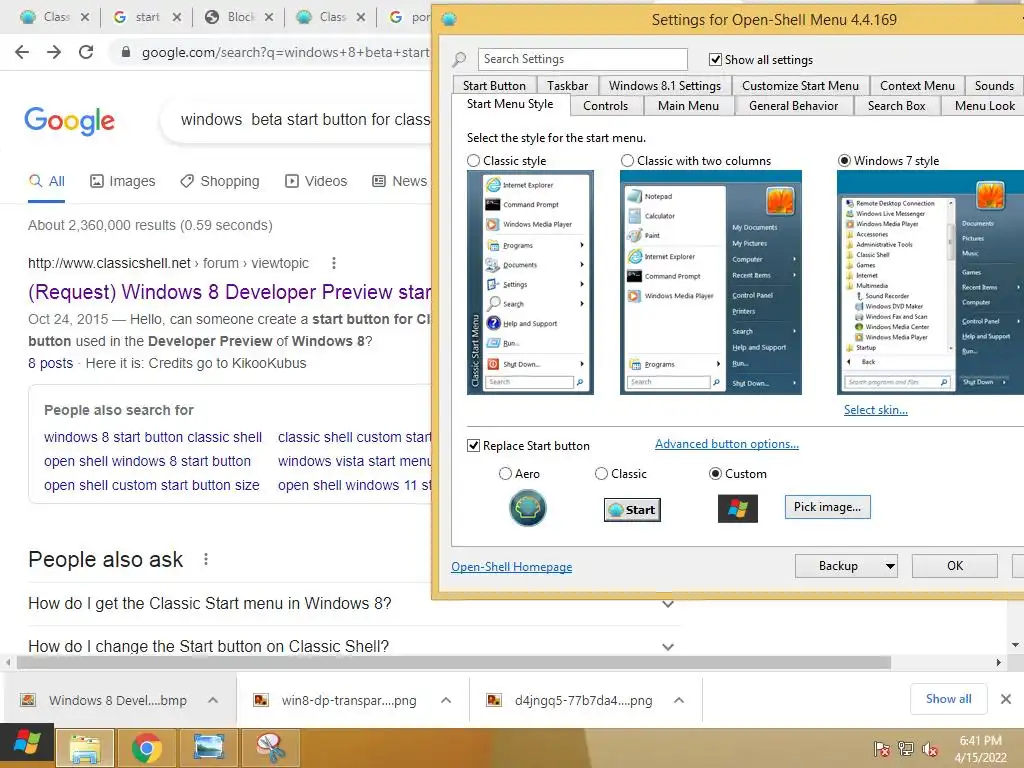The image size is (1024, 768).
Task: Open the General Behavior tab
Action: point(793,106)
